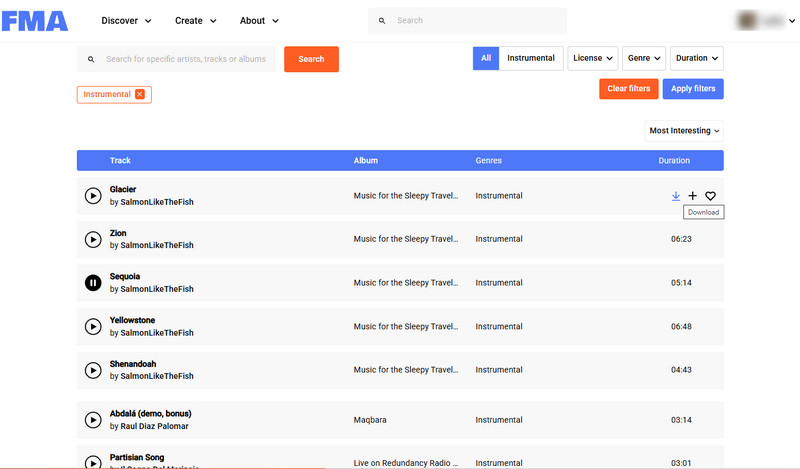Play the Glacier track
This screenshot has width=800, height=469.
point(93,195)
